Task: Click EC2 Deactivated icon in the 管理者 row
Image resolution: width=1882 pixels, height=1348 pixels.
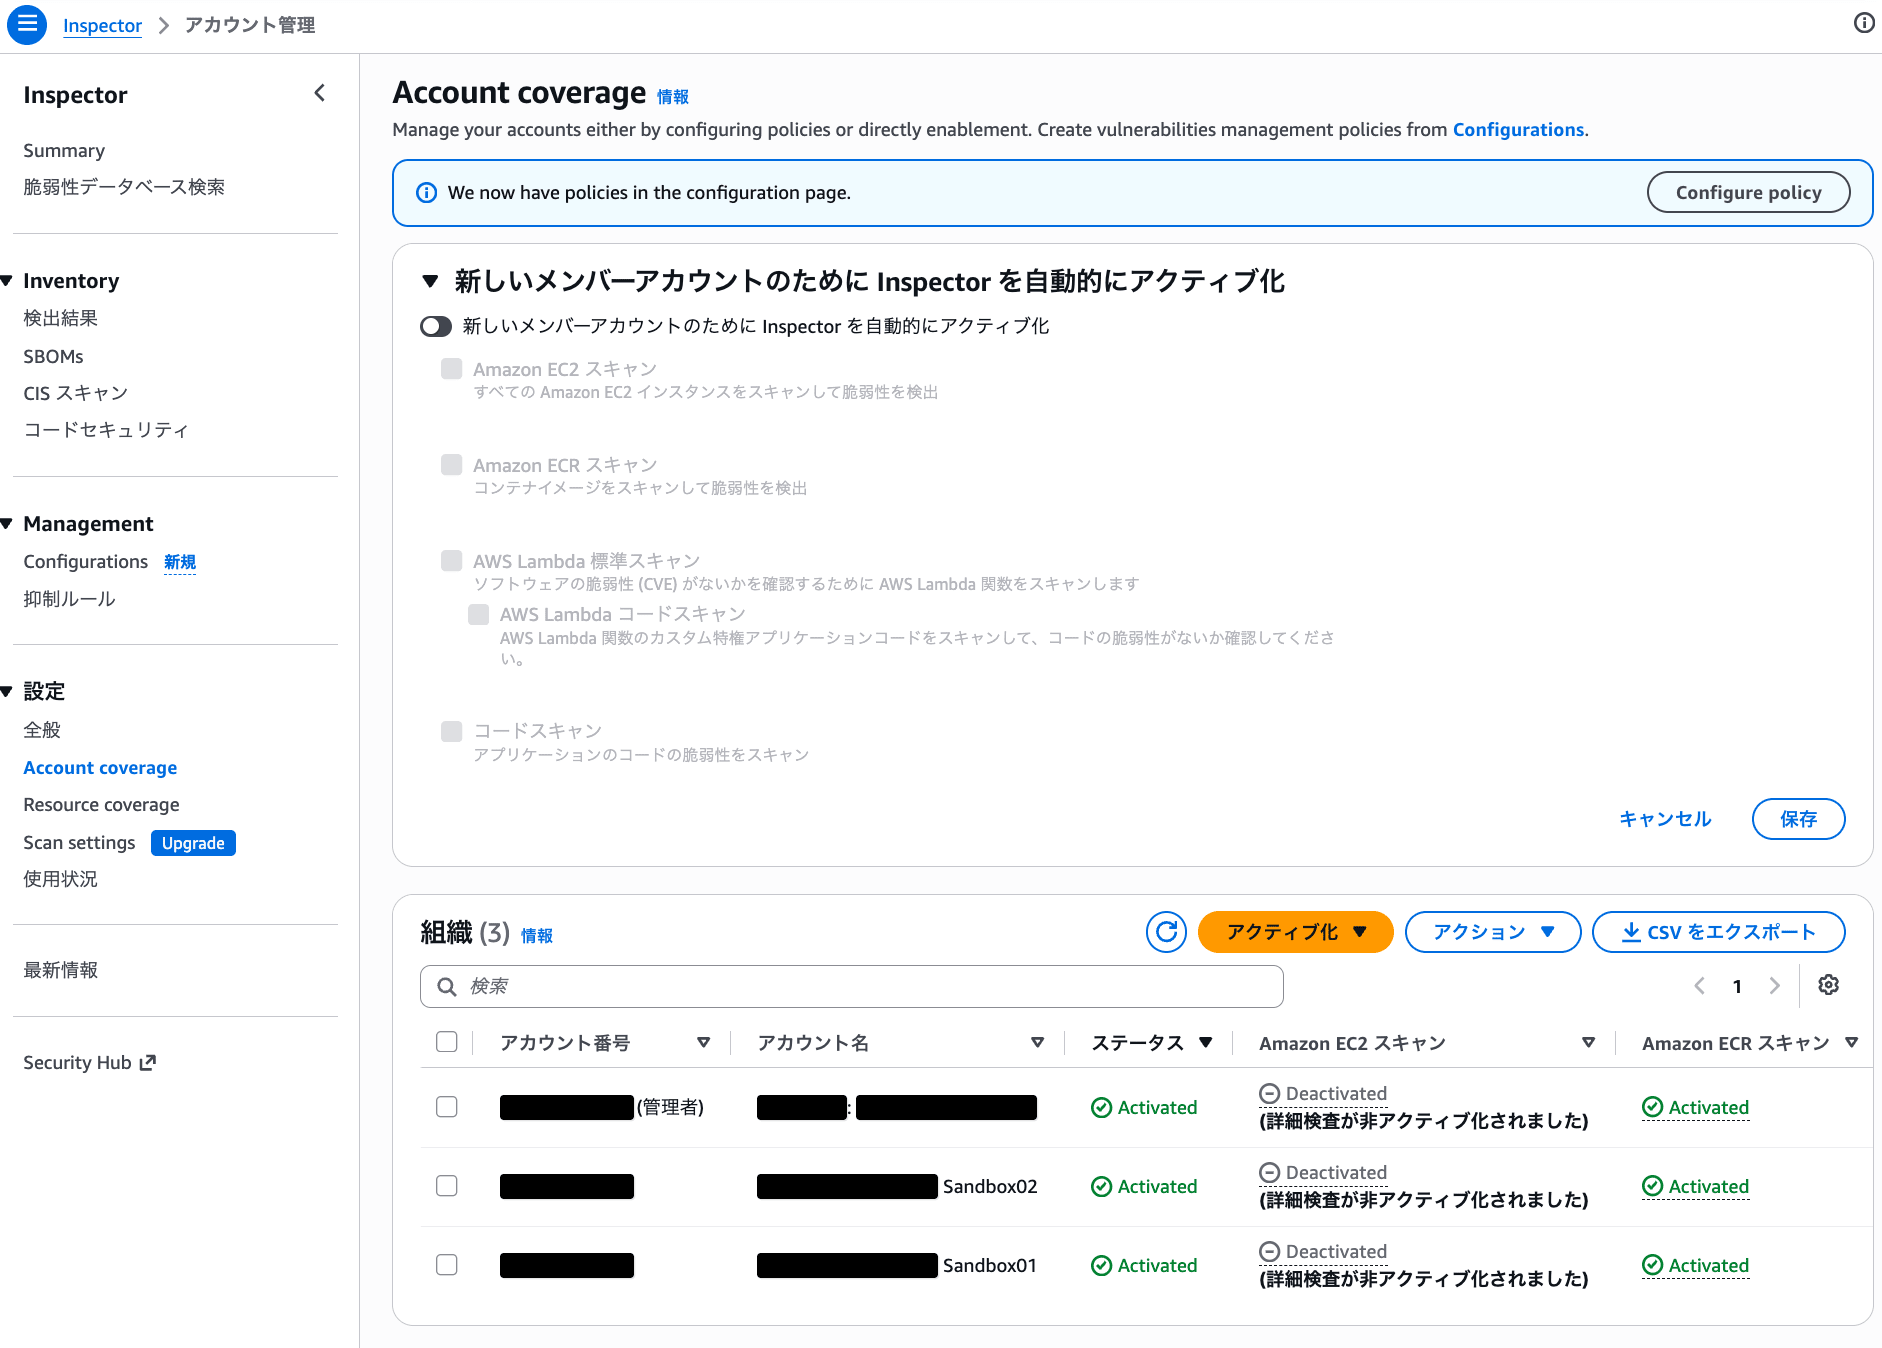Action: click(1270, 1093)
